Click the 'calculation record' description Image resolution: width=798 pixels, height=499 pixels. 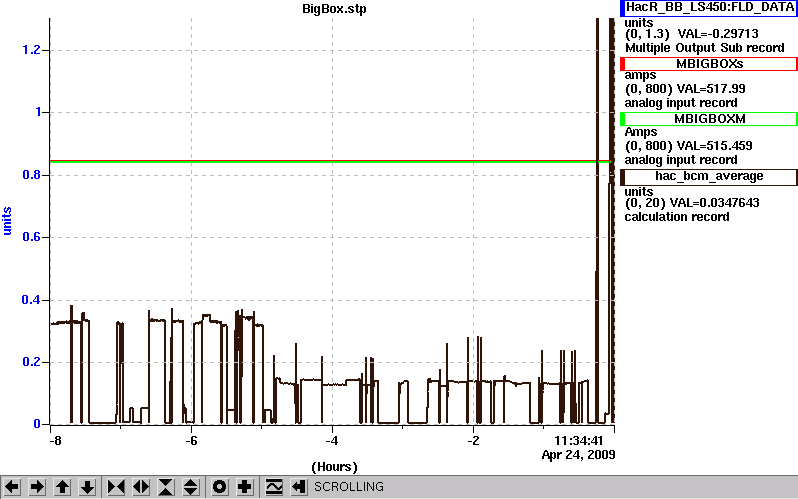click(677, 217)
